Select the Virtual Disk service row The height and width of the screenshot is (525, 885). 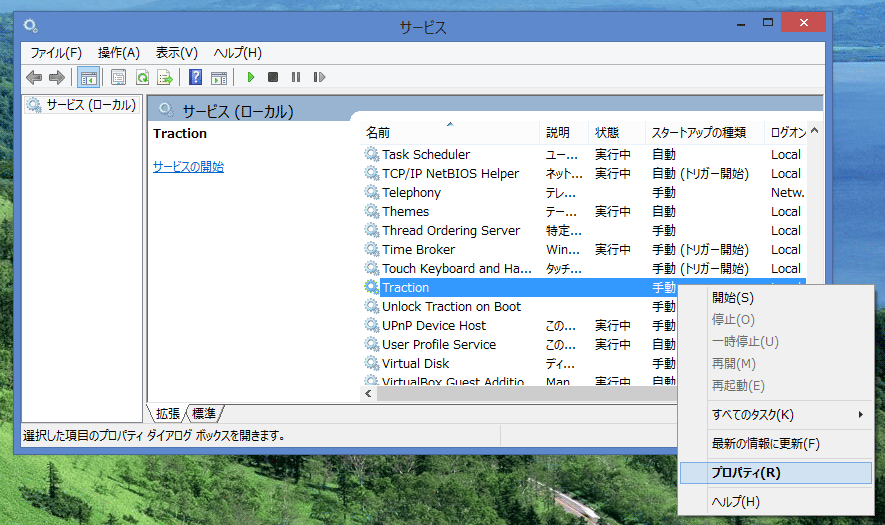pos(519,364)
